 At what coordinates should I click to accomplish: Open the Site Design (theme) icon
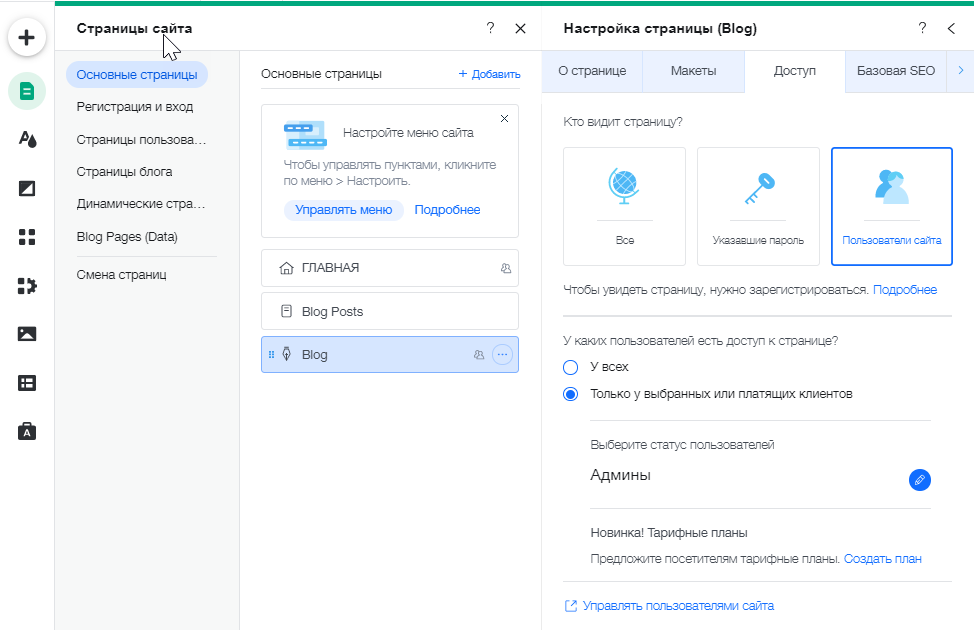[27, 140]
